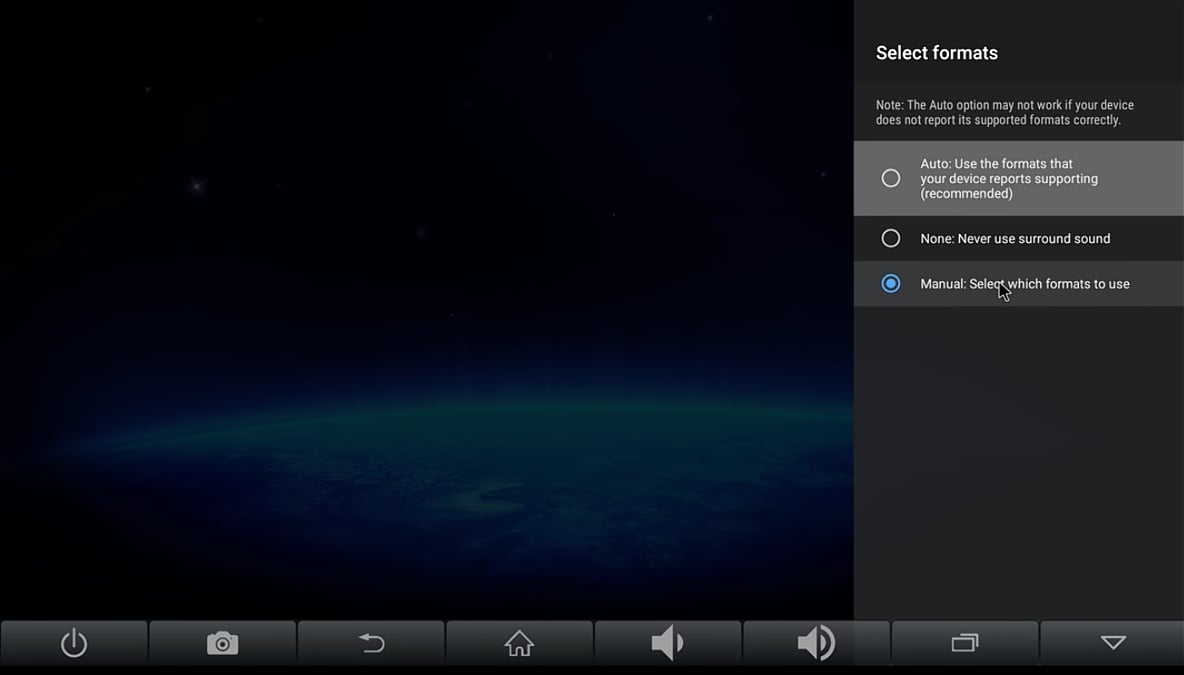Select the Auto radio button circle
Screen dimensions: 1184x675
click(890, 178)
